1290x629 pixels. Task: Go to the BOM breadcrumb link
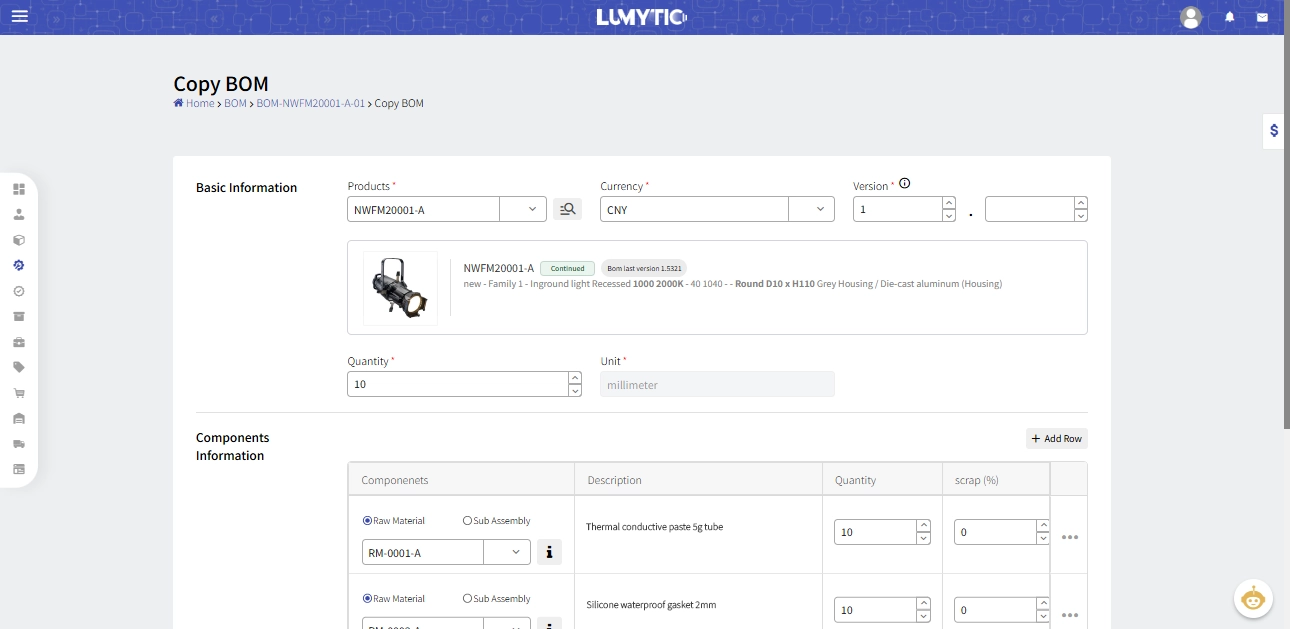click(x=235, y=103)
